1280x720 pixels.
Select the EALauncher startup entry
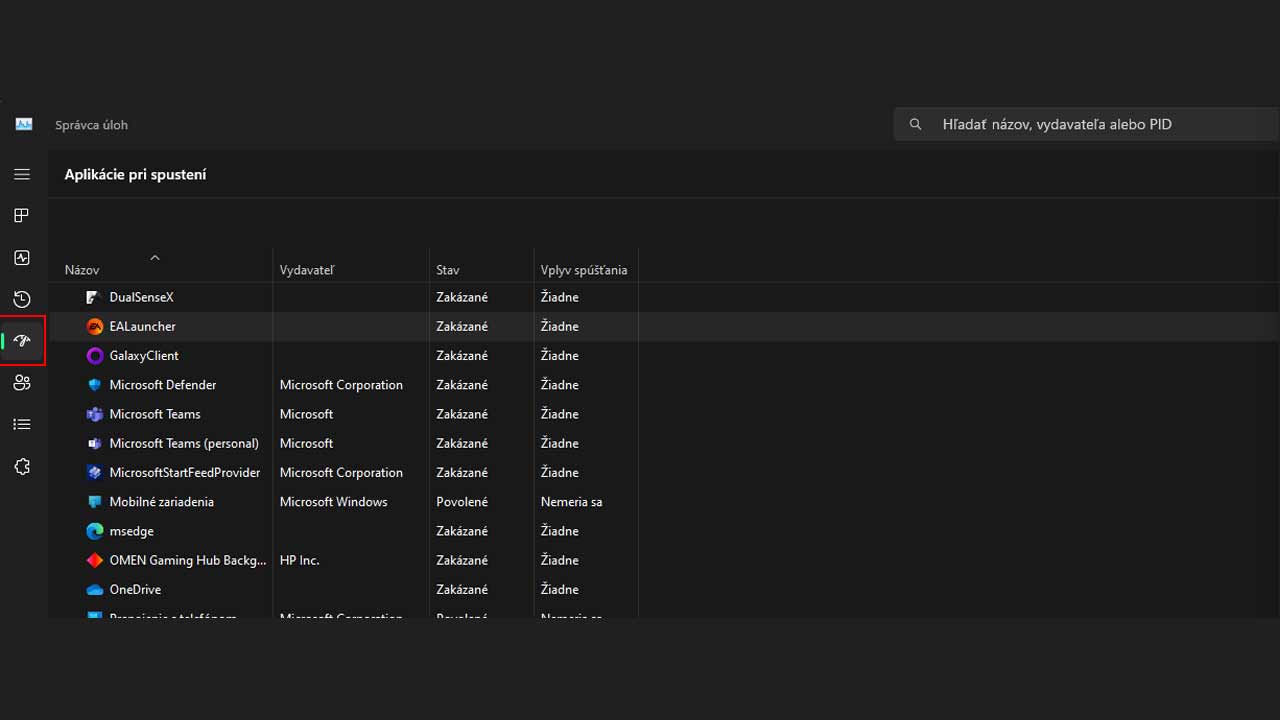[143, 326]
